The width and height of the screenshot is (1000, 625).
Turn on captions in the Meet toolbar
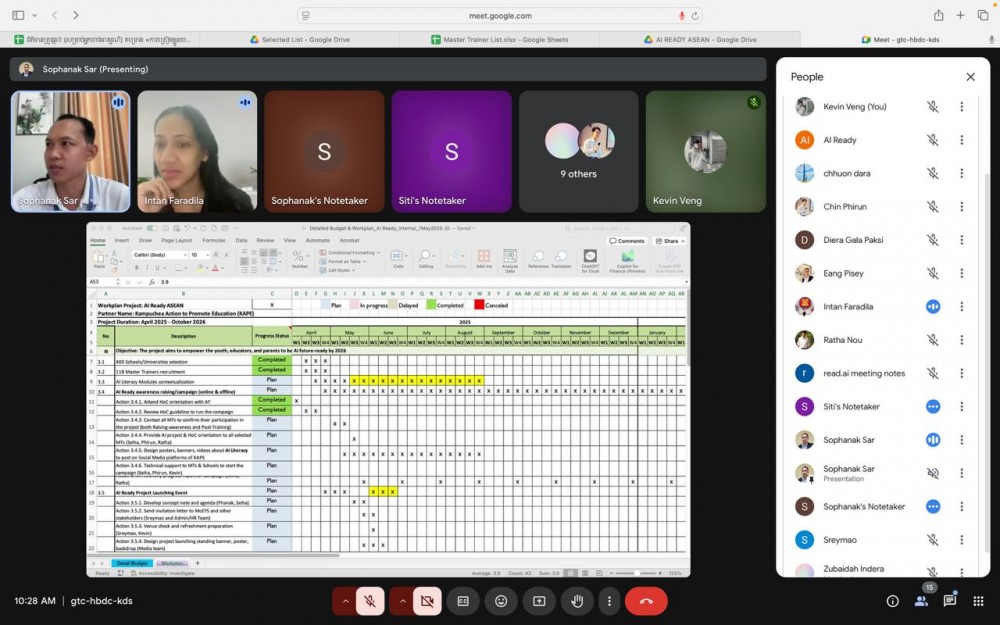tap(463, 601)
